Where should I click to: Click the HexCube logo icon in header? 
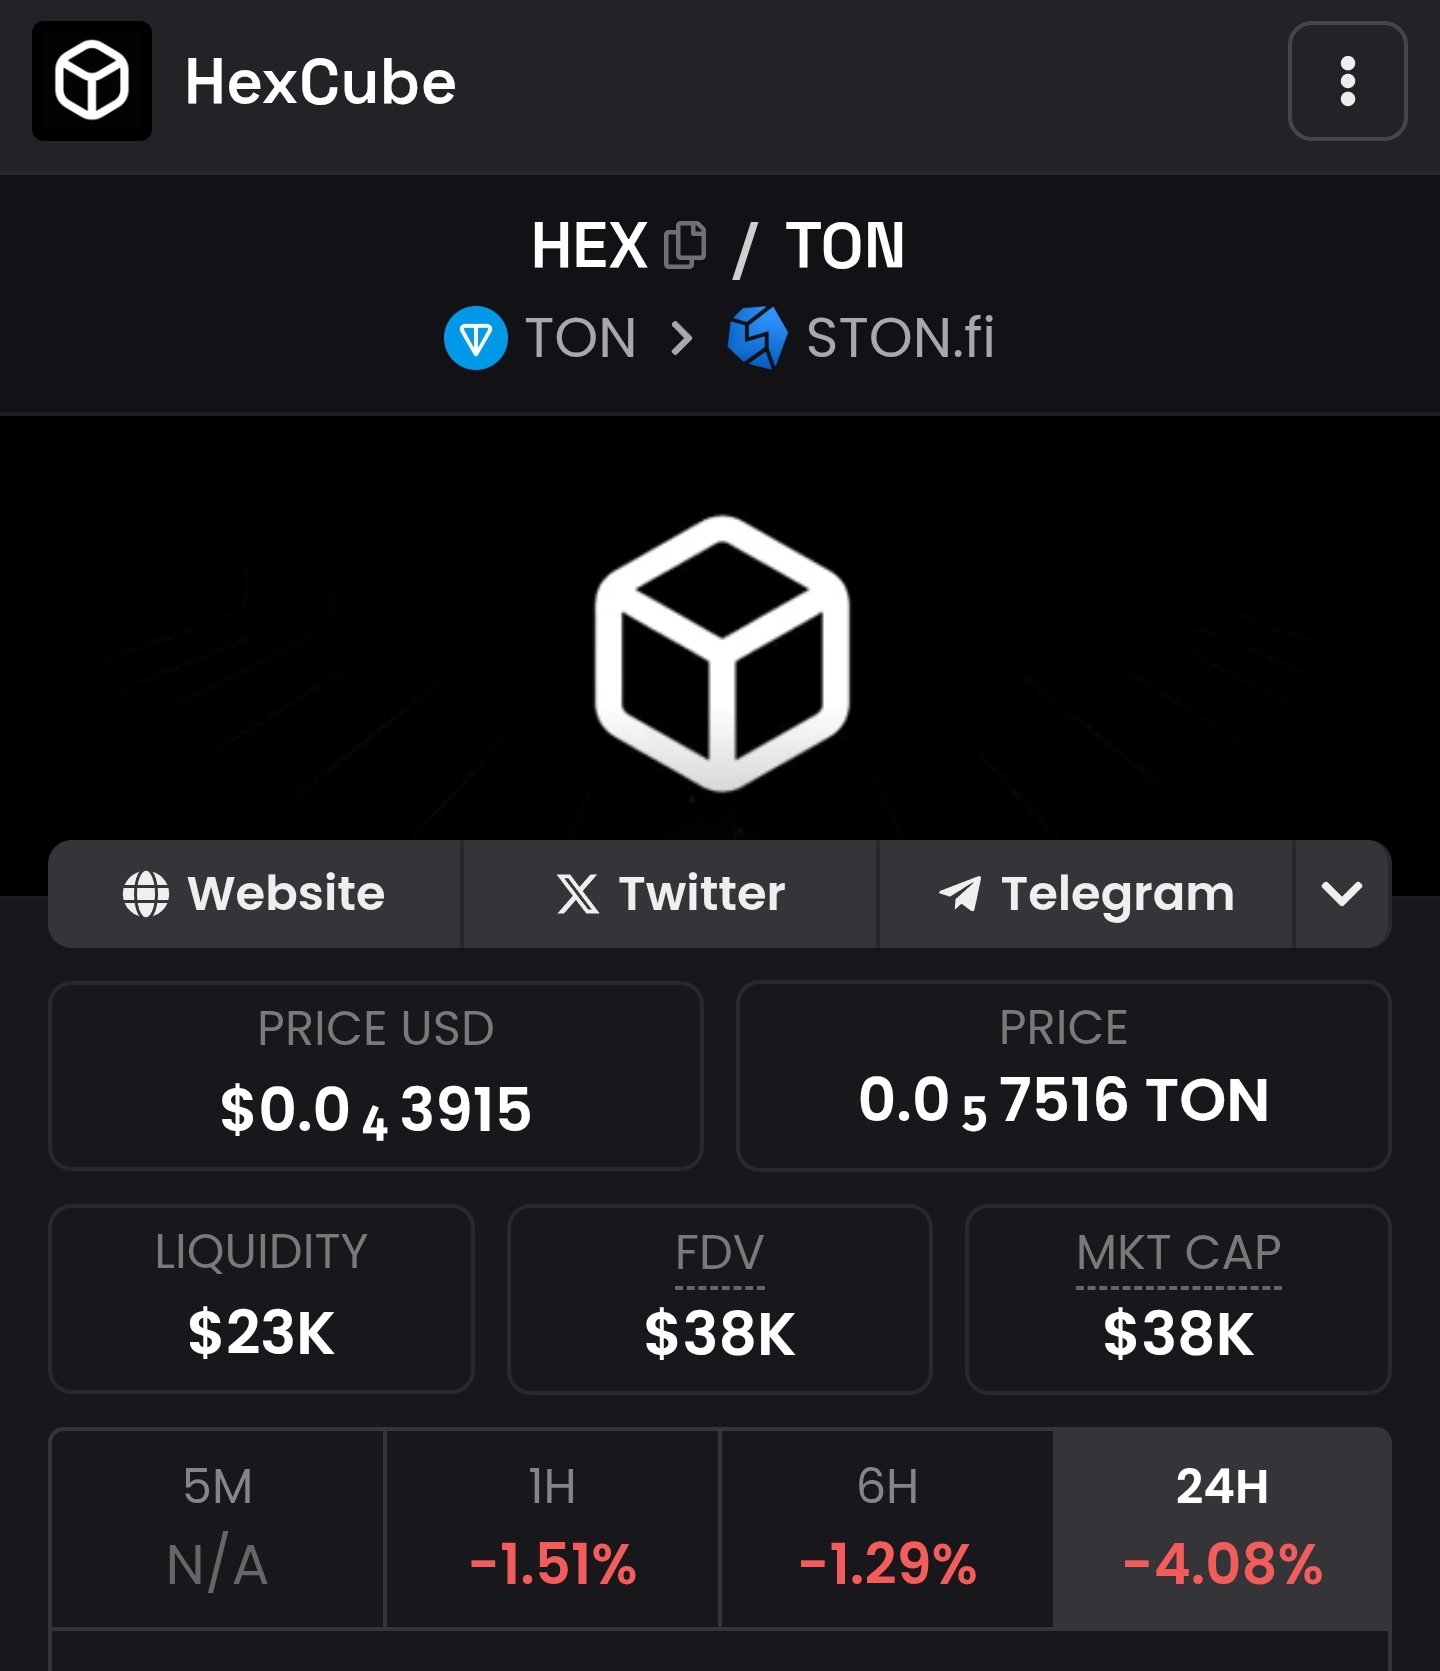click(x=92, y=81)
